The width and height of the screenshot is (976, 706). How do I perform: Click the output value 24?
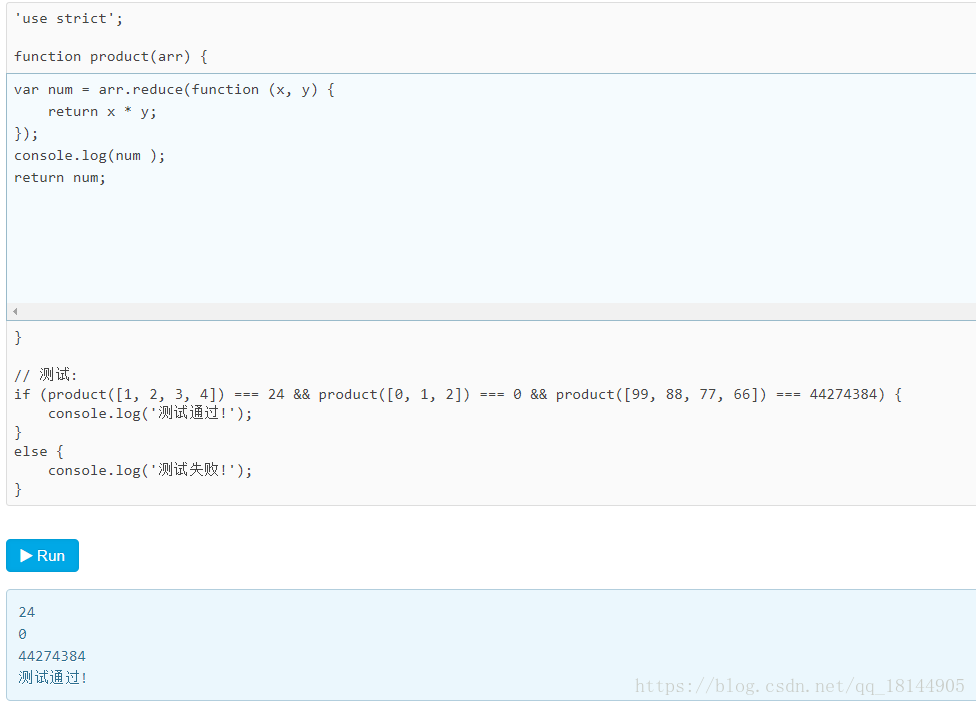click(27, 612)
